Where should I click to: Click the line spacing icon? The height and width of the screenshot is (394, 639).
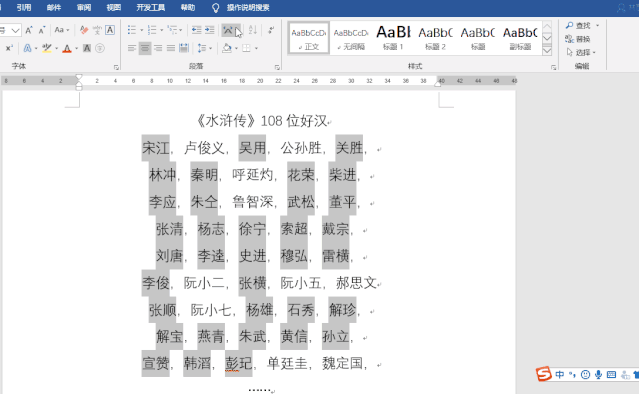(202, 48)
